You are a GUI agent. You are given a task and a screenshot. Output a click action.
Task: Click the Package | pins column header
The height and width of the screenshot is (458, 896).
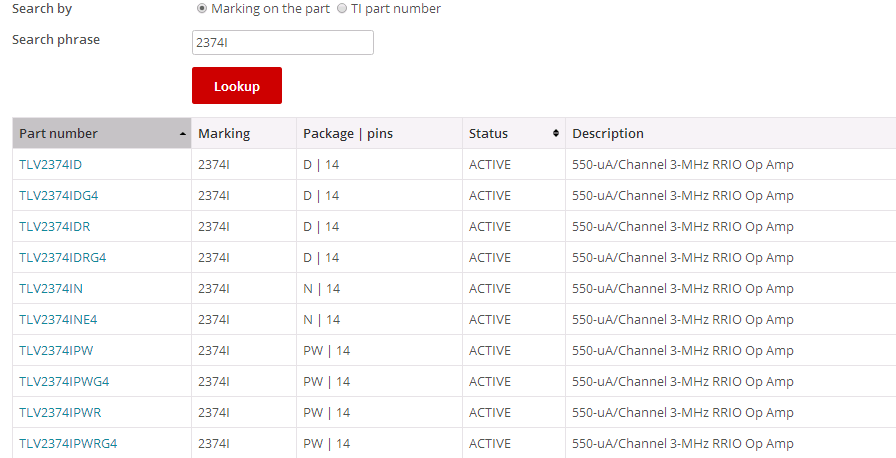click(347, 134)
